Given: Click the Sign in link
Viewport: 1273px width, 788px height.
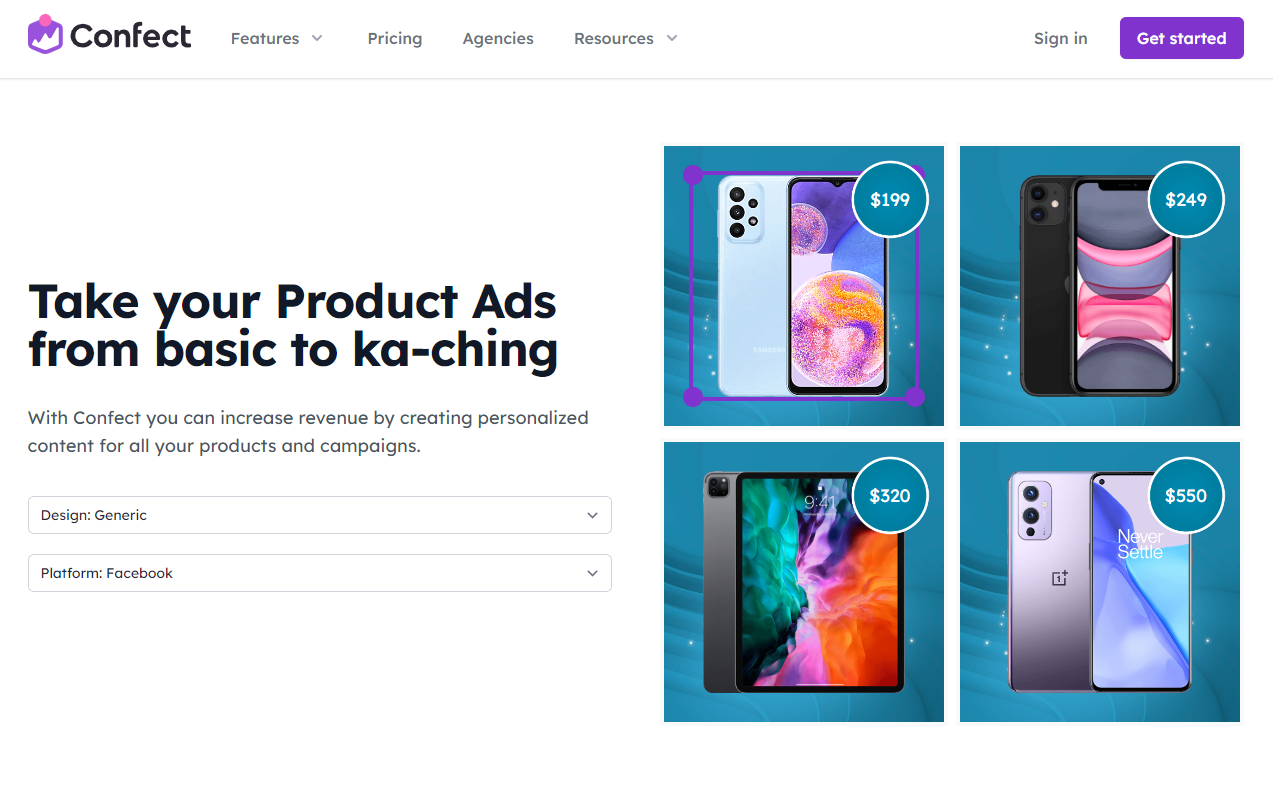Looking at the screenshot, I should [1061, 38].
